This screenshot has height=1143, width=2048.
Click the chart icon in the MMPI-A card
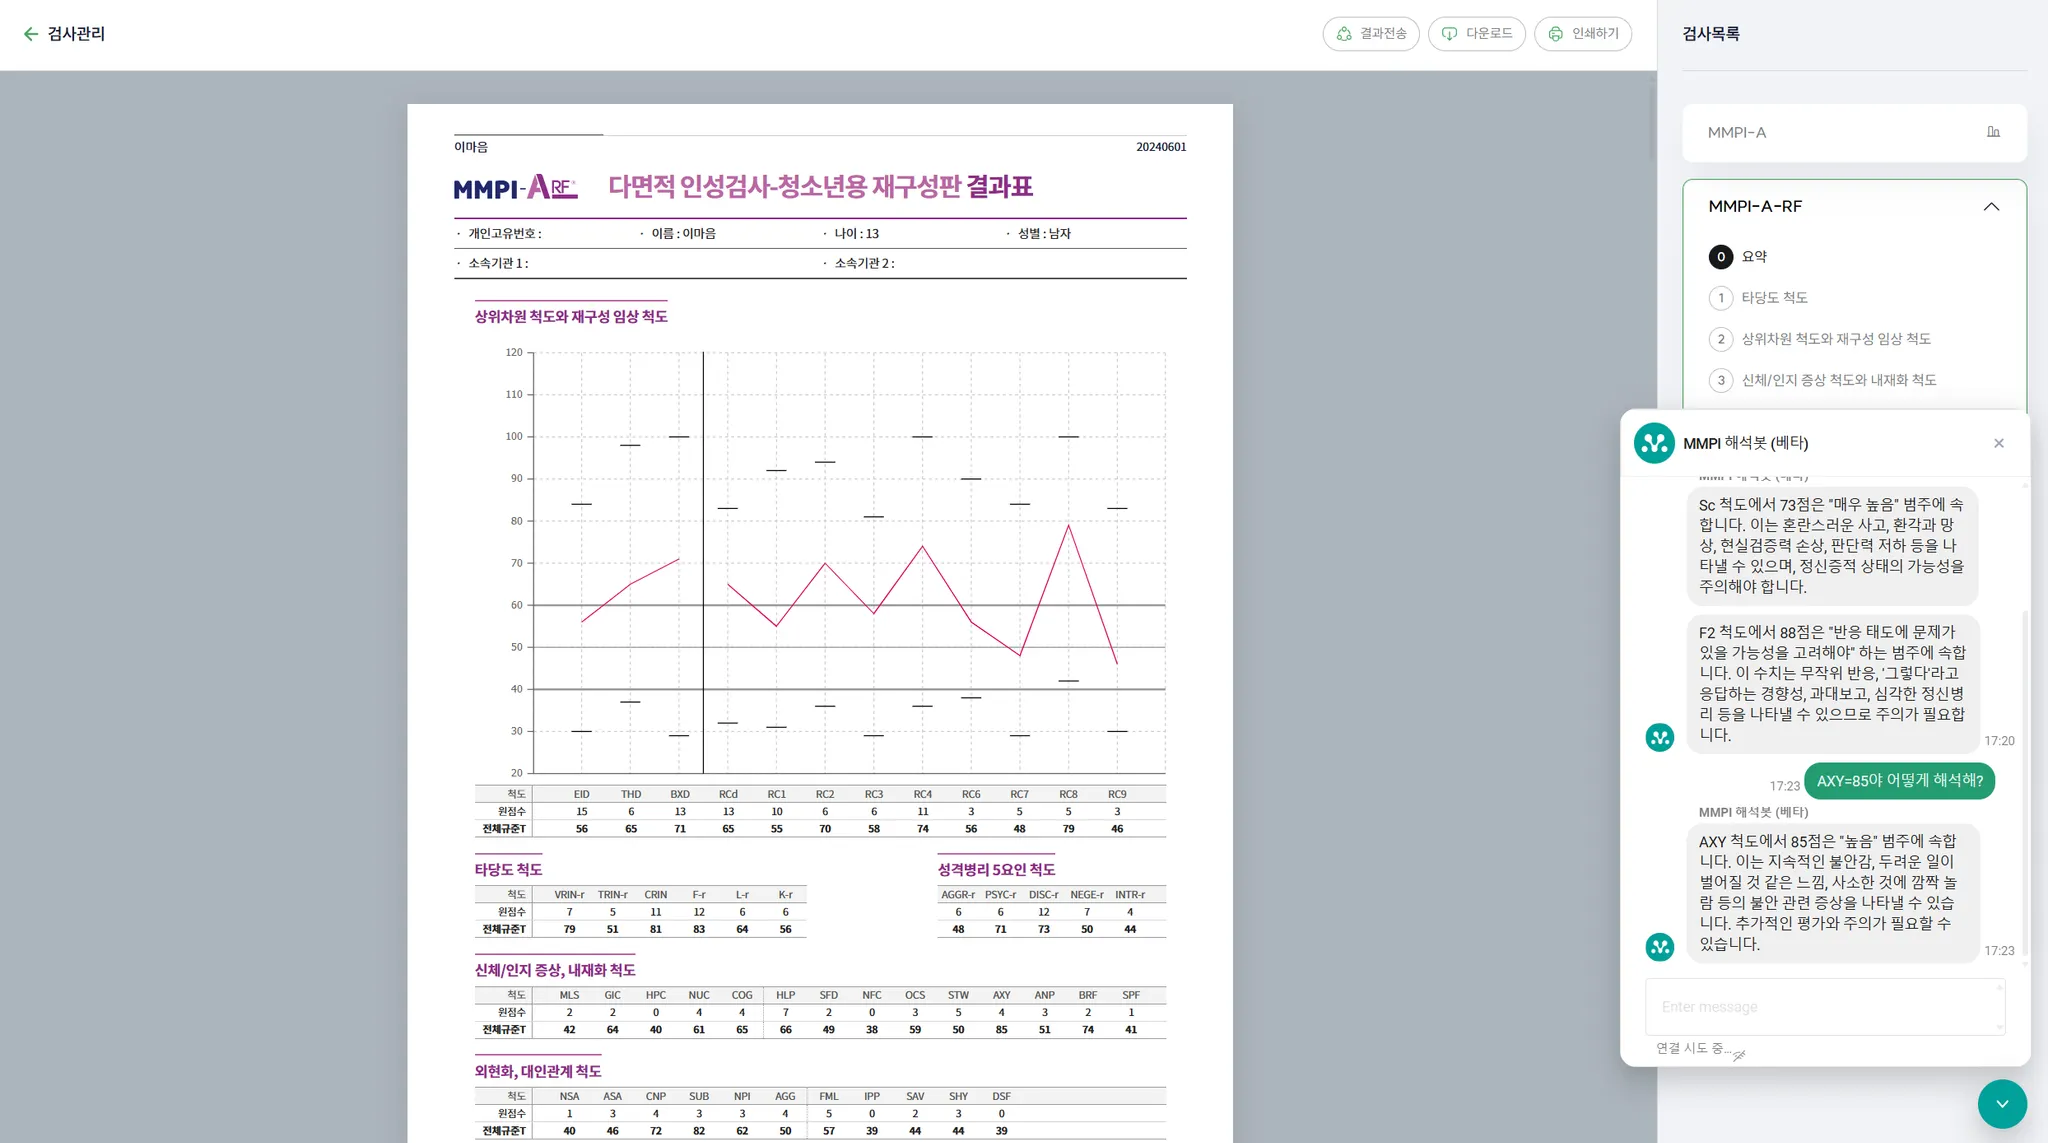(x=1993, y=132)
